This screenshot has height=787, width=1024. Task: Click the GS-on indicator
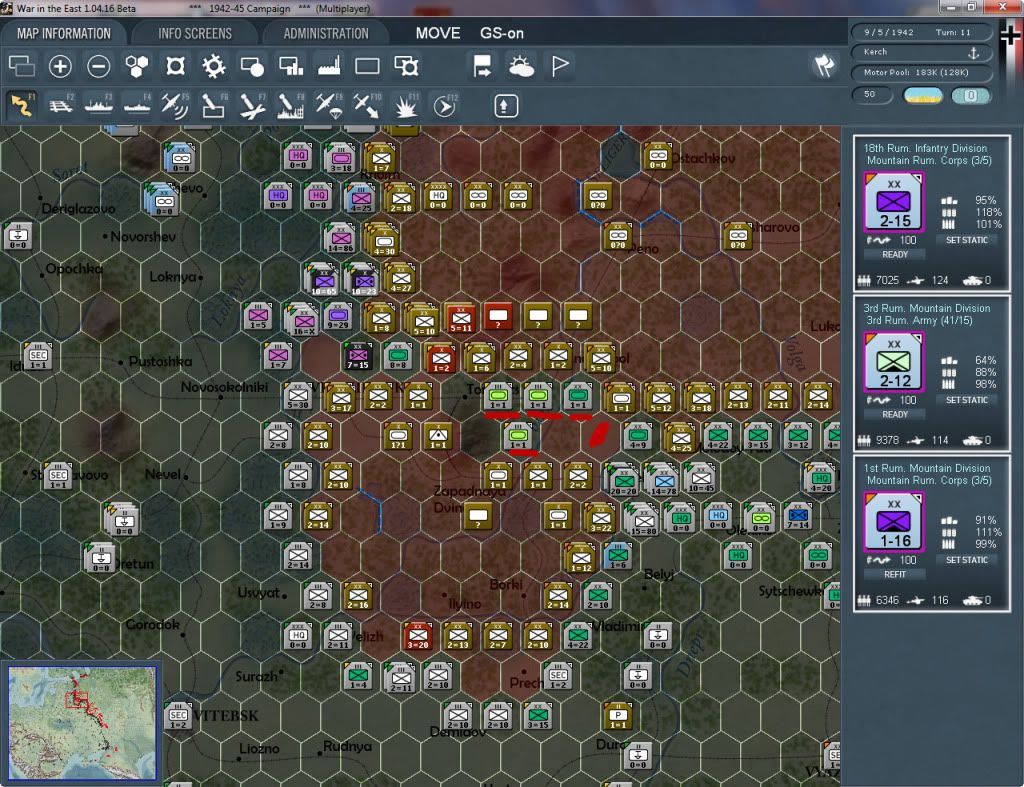(x=502, y=33)
